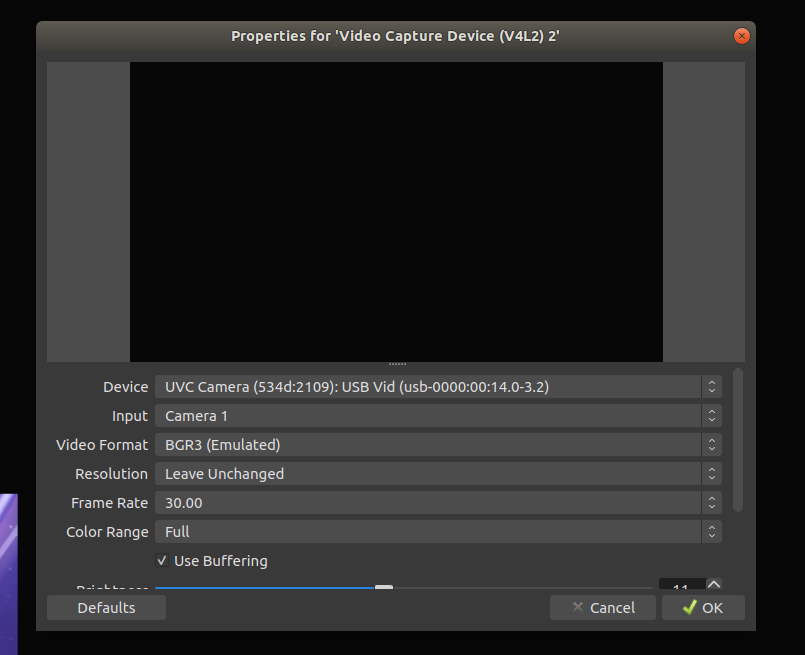This screenshot has width=805, height=655.
Task: Open the Resolution dropdown set to Leave Unchanged
Action: (x=438, y=474)
